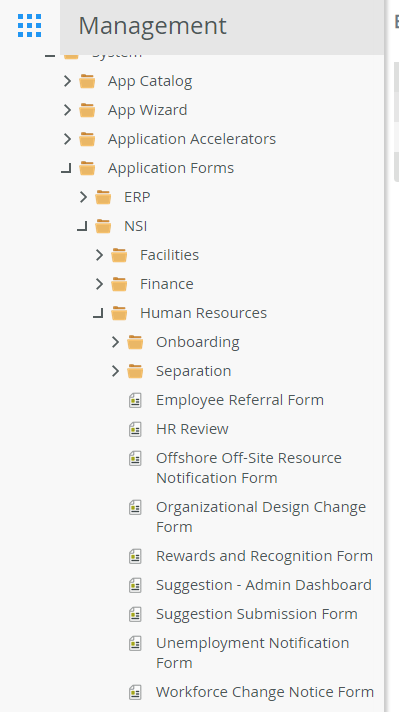Select Application Accelerators in the tree
Image resolution: width=399 pixels, height=712 pixels.
(x=192, y=139)
